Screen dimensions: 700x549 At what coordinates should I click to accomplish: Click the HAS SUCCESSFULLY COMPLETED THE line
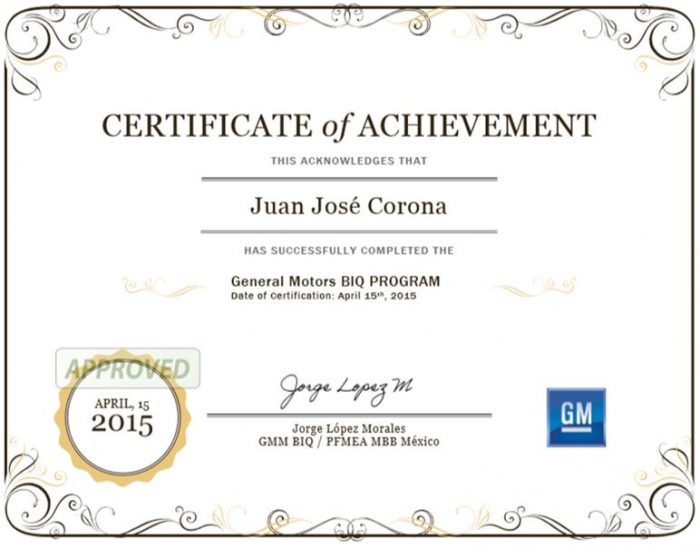[348, 250]
